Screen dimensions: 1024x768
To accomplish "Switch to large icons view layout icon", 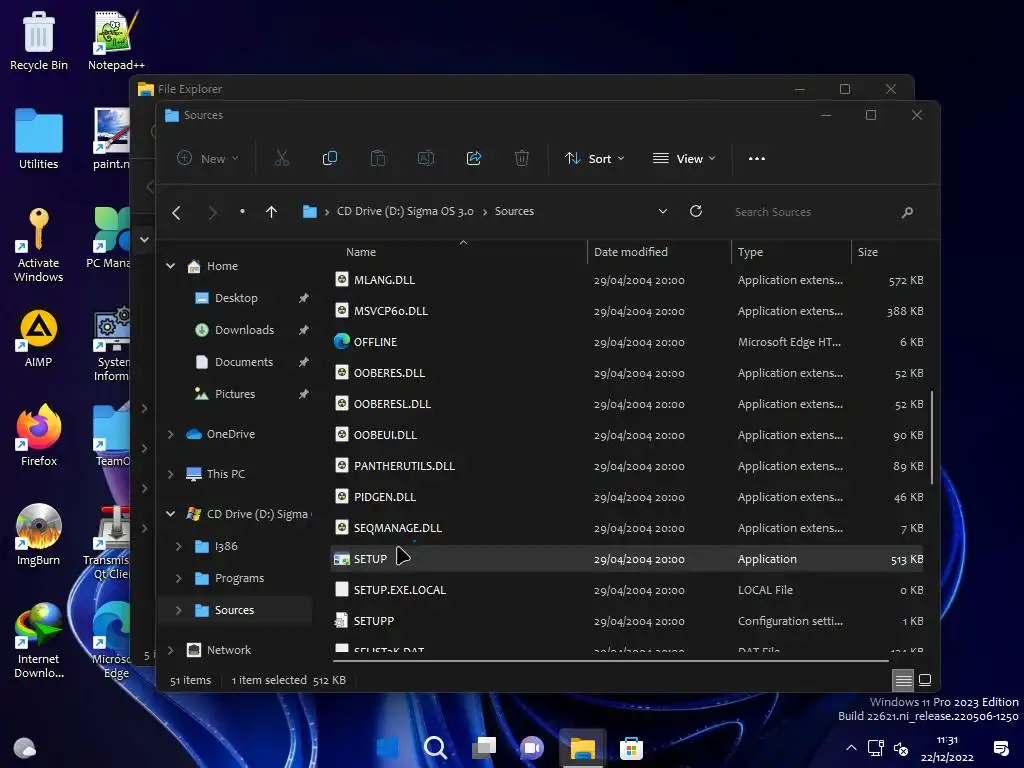I will click(925, 680).
